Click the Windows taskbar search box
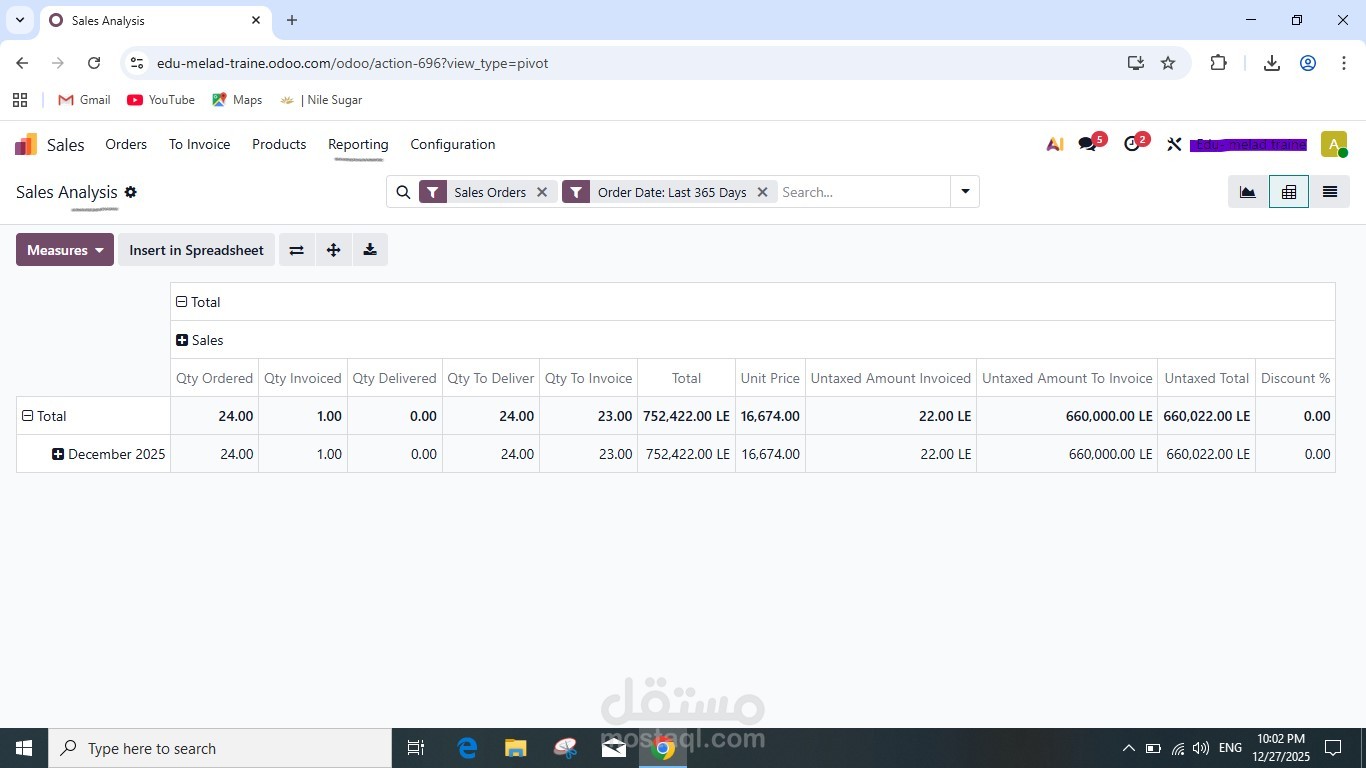 tap(220, 748)
